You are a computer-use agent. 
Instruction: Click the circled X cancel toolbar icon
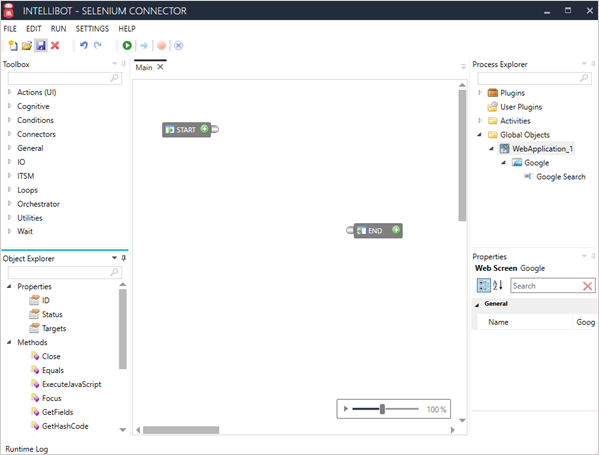[x=178, y=46]
